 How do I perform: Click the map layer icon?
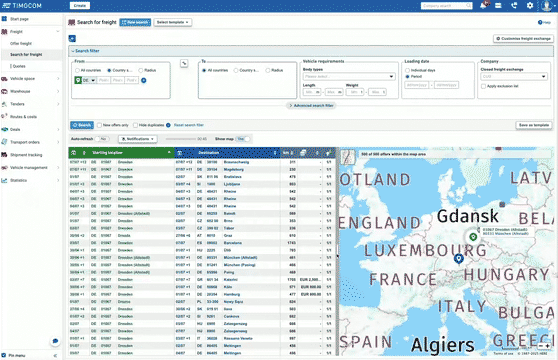pyautogui.click(x=348, y=157)
